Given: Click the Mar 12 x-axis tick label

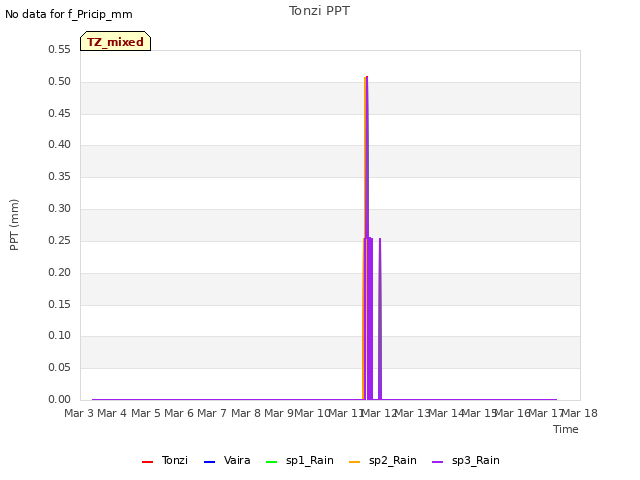Looking at the screenshot, I should pos(379,413).
